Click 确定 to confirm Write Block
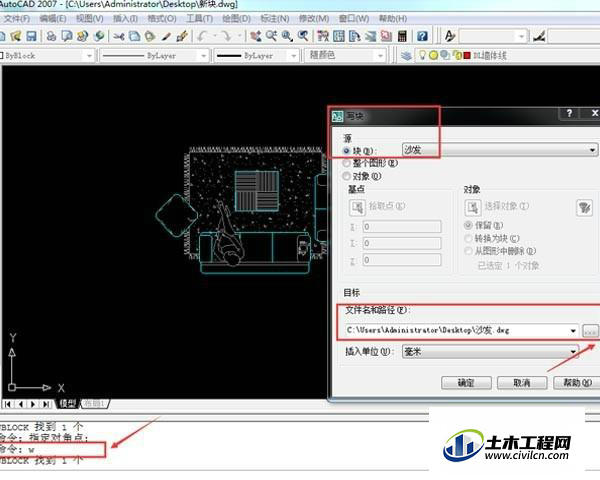The width and height of the screenshot is (600, 480). (x=466, y=382)
